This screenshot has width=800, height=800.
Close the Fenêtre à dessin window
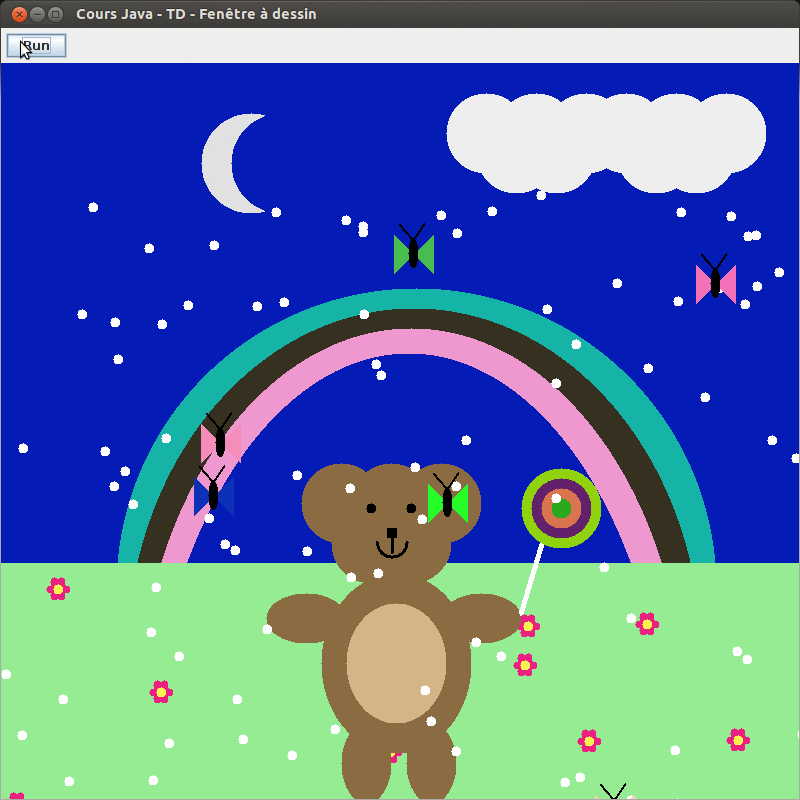tap(19, 14)
